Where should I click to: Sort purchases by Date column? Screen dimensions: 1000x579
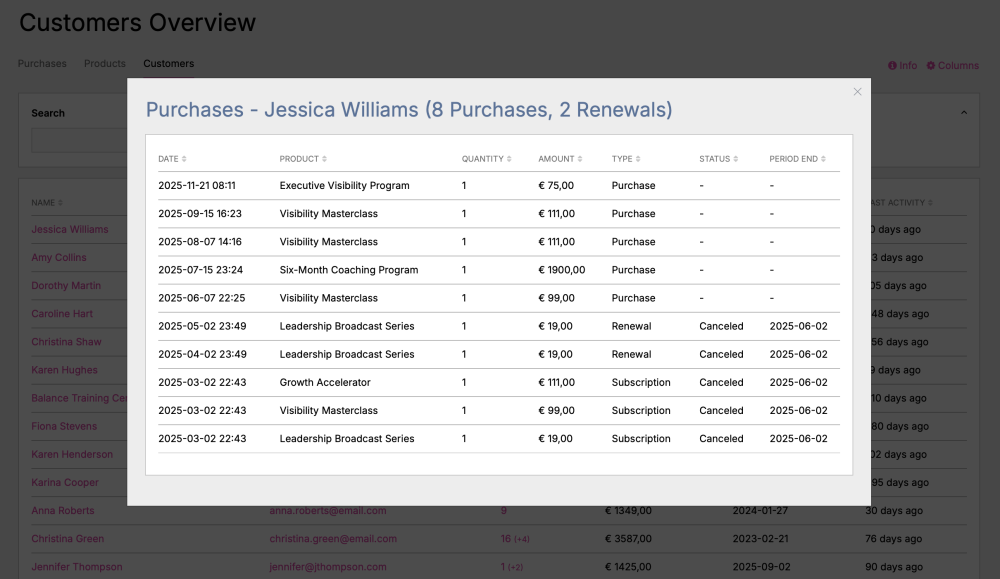point(172,159)
